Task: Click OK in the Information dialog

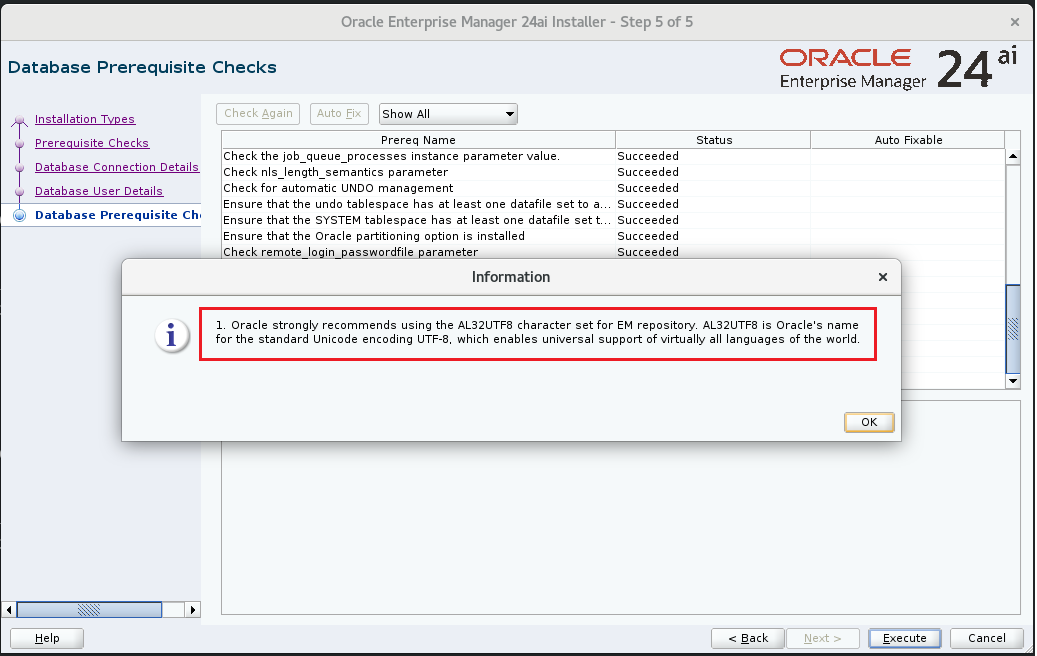Action: (869, 422)
